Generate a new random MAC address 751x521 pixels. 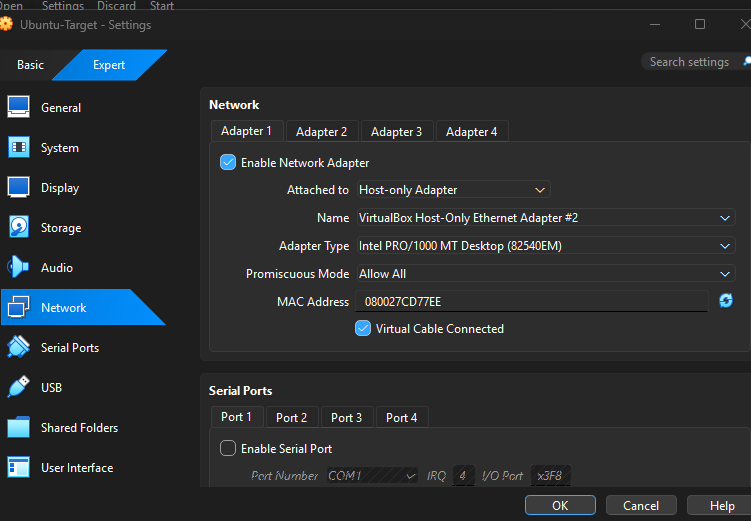point(726,301)
